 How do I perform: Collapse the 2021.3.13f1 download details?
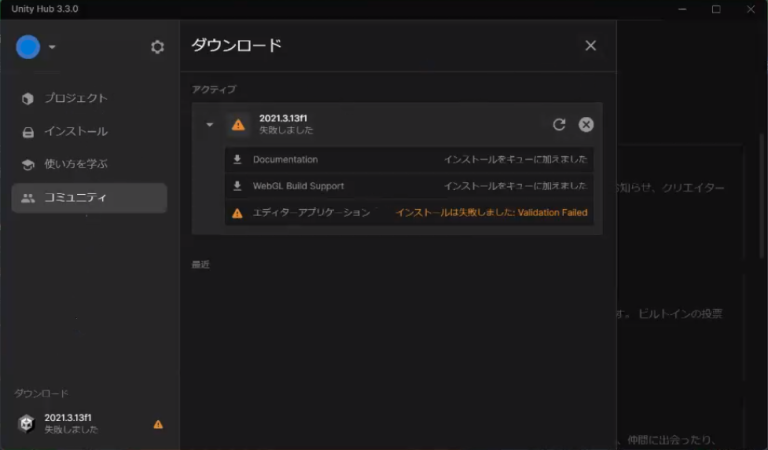(x=209, y=125)
